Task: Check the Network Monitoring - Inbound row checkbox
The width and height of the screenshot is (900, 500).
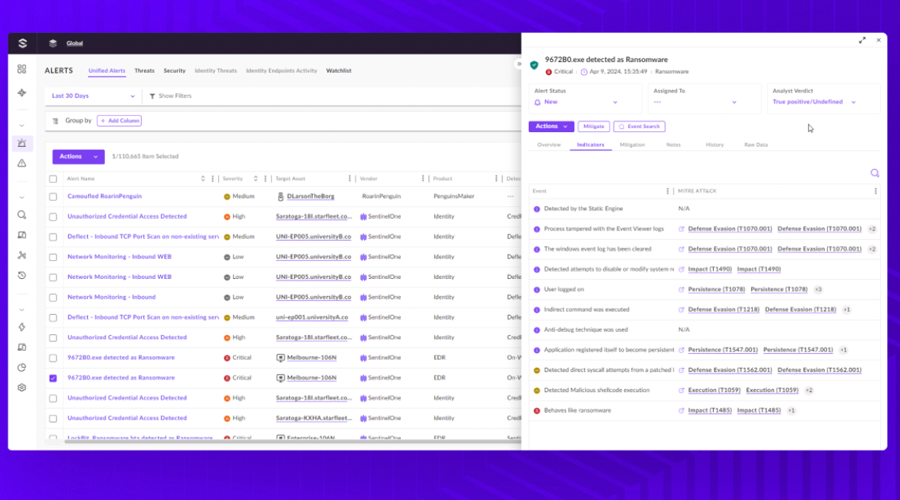Action: [53, 297]
